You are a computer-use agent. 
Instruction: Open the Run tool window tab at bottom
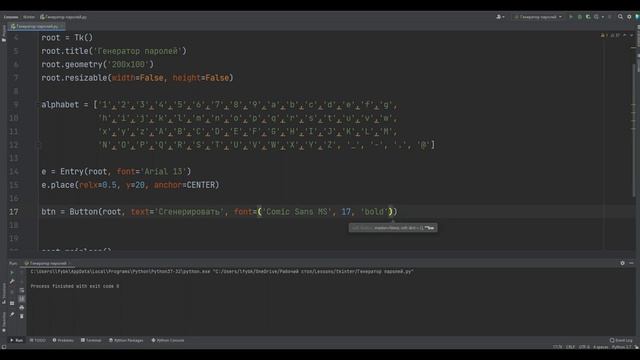(16, 340)
